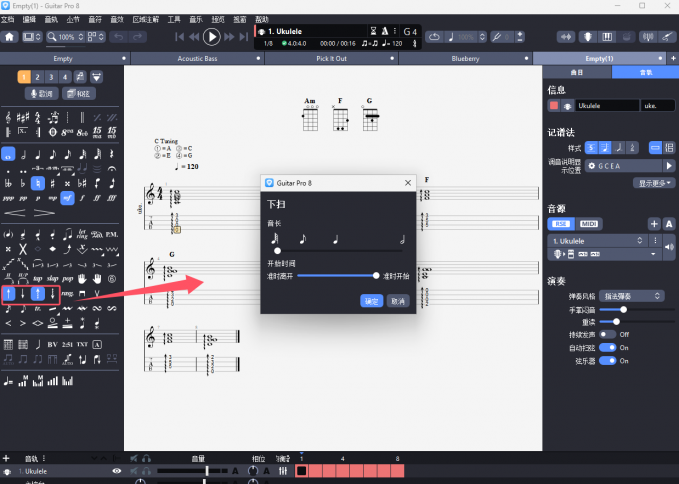Toggle the sustain (持续发声) switch off/on
Image resolution: width=679 pixels, height=484 pixels.
click(606, 334)
